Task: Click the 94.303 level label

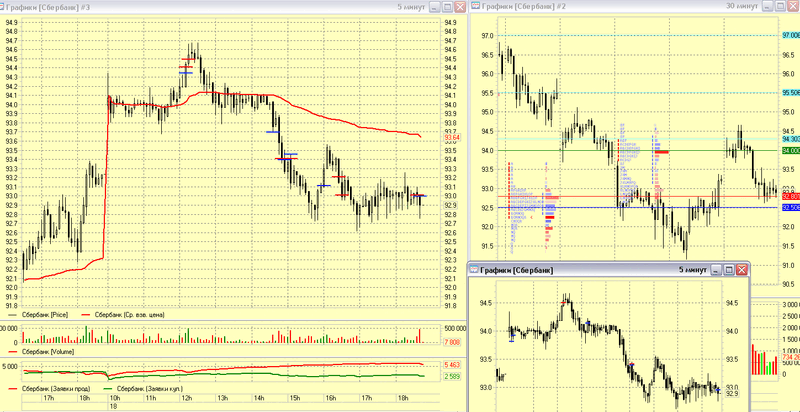Action: point(791,139)
